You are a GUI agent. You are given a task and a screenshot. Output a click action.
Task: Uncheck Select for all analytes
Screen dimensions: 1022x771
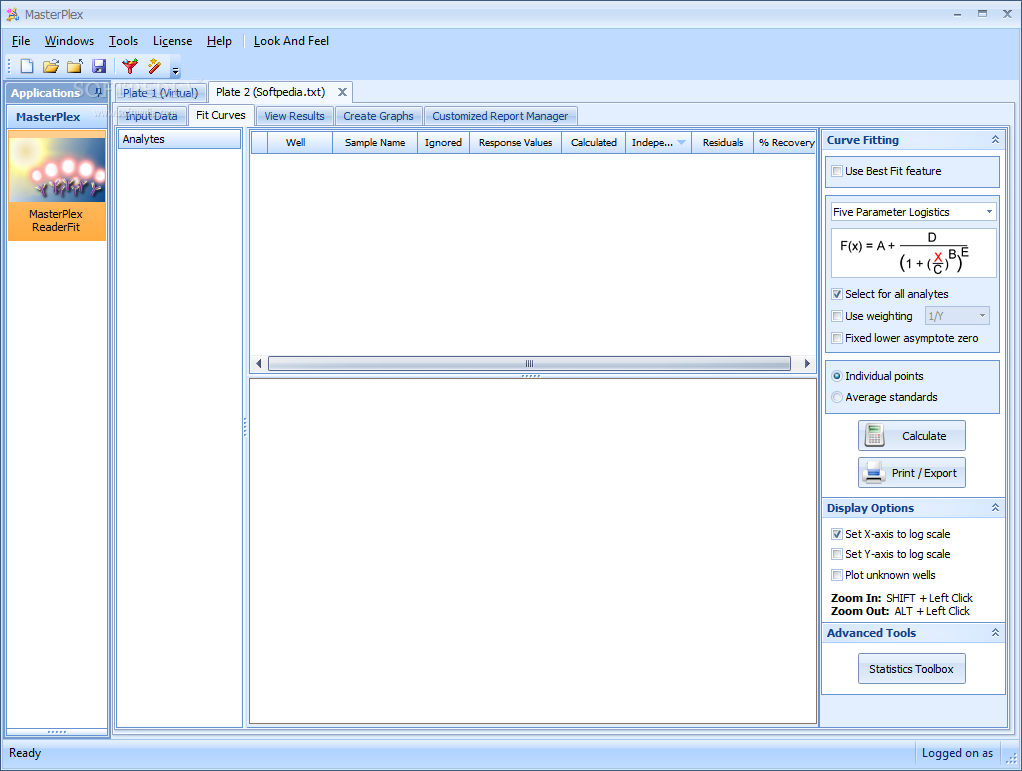(x=837, y=294)
